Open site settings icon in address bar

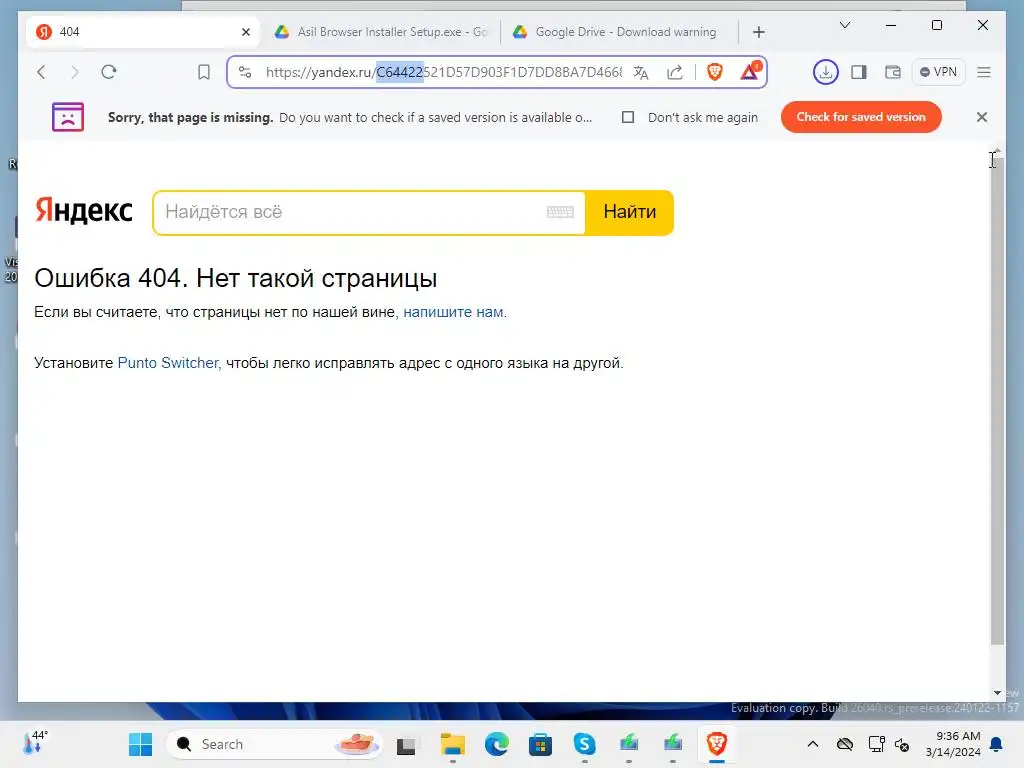pyautogui.click(x=245, y=72)
